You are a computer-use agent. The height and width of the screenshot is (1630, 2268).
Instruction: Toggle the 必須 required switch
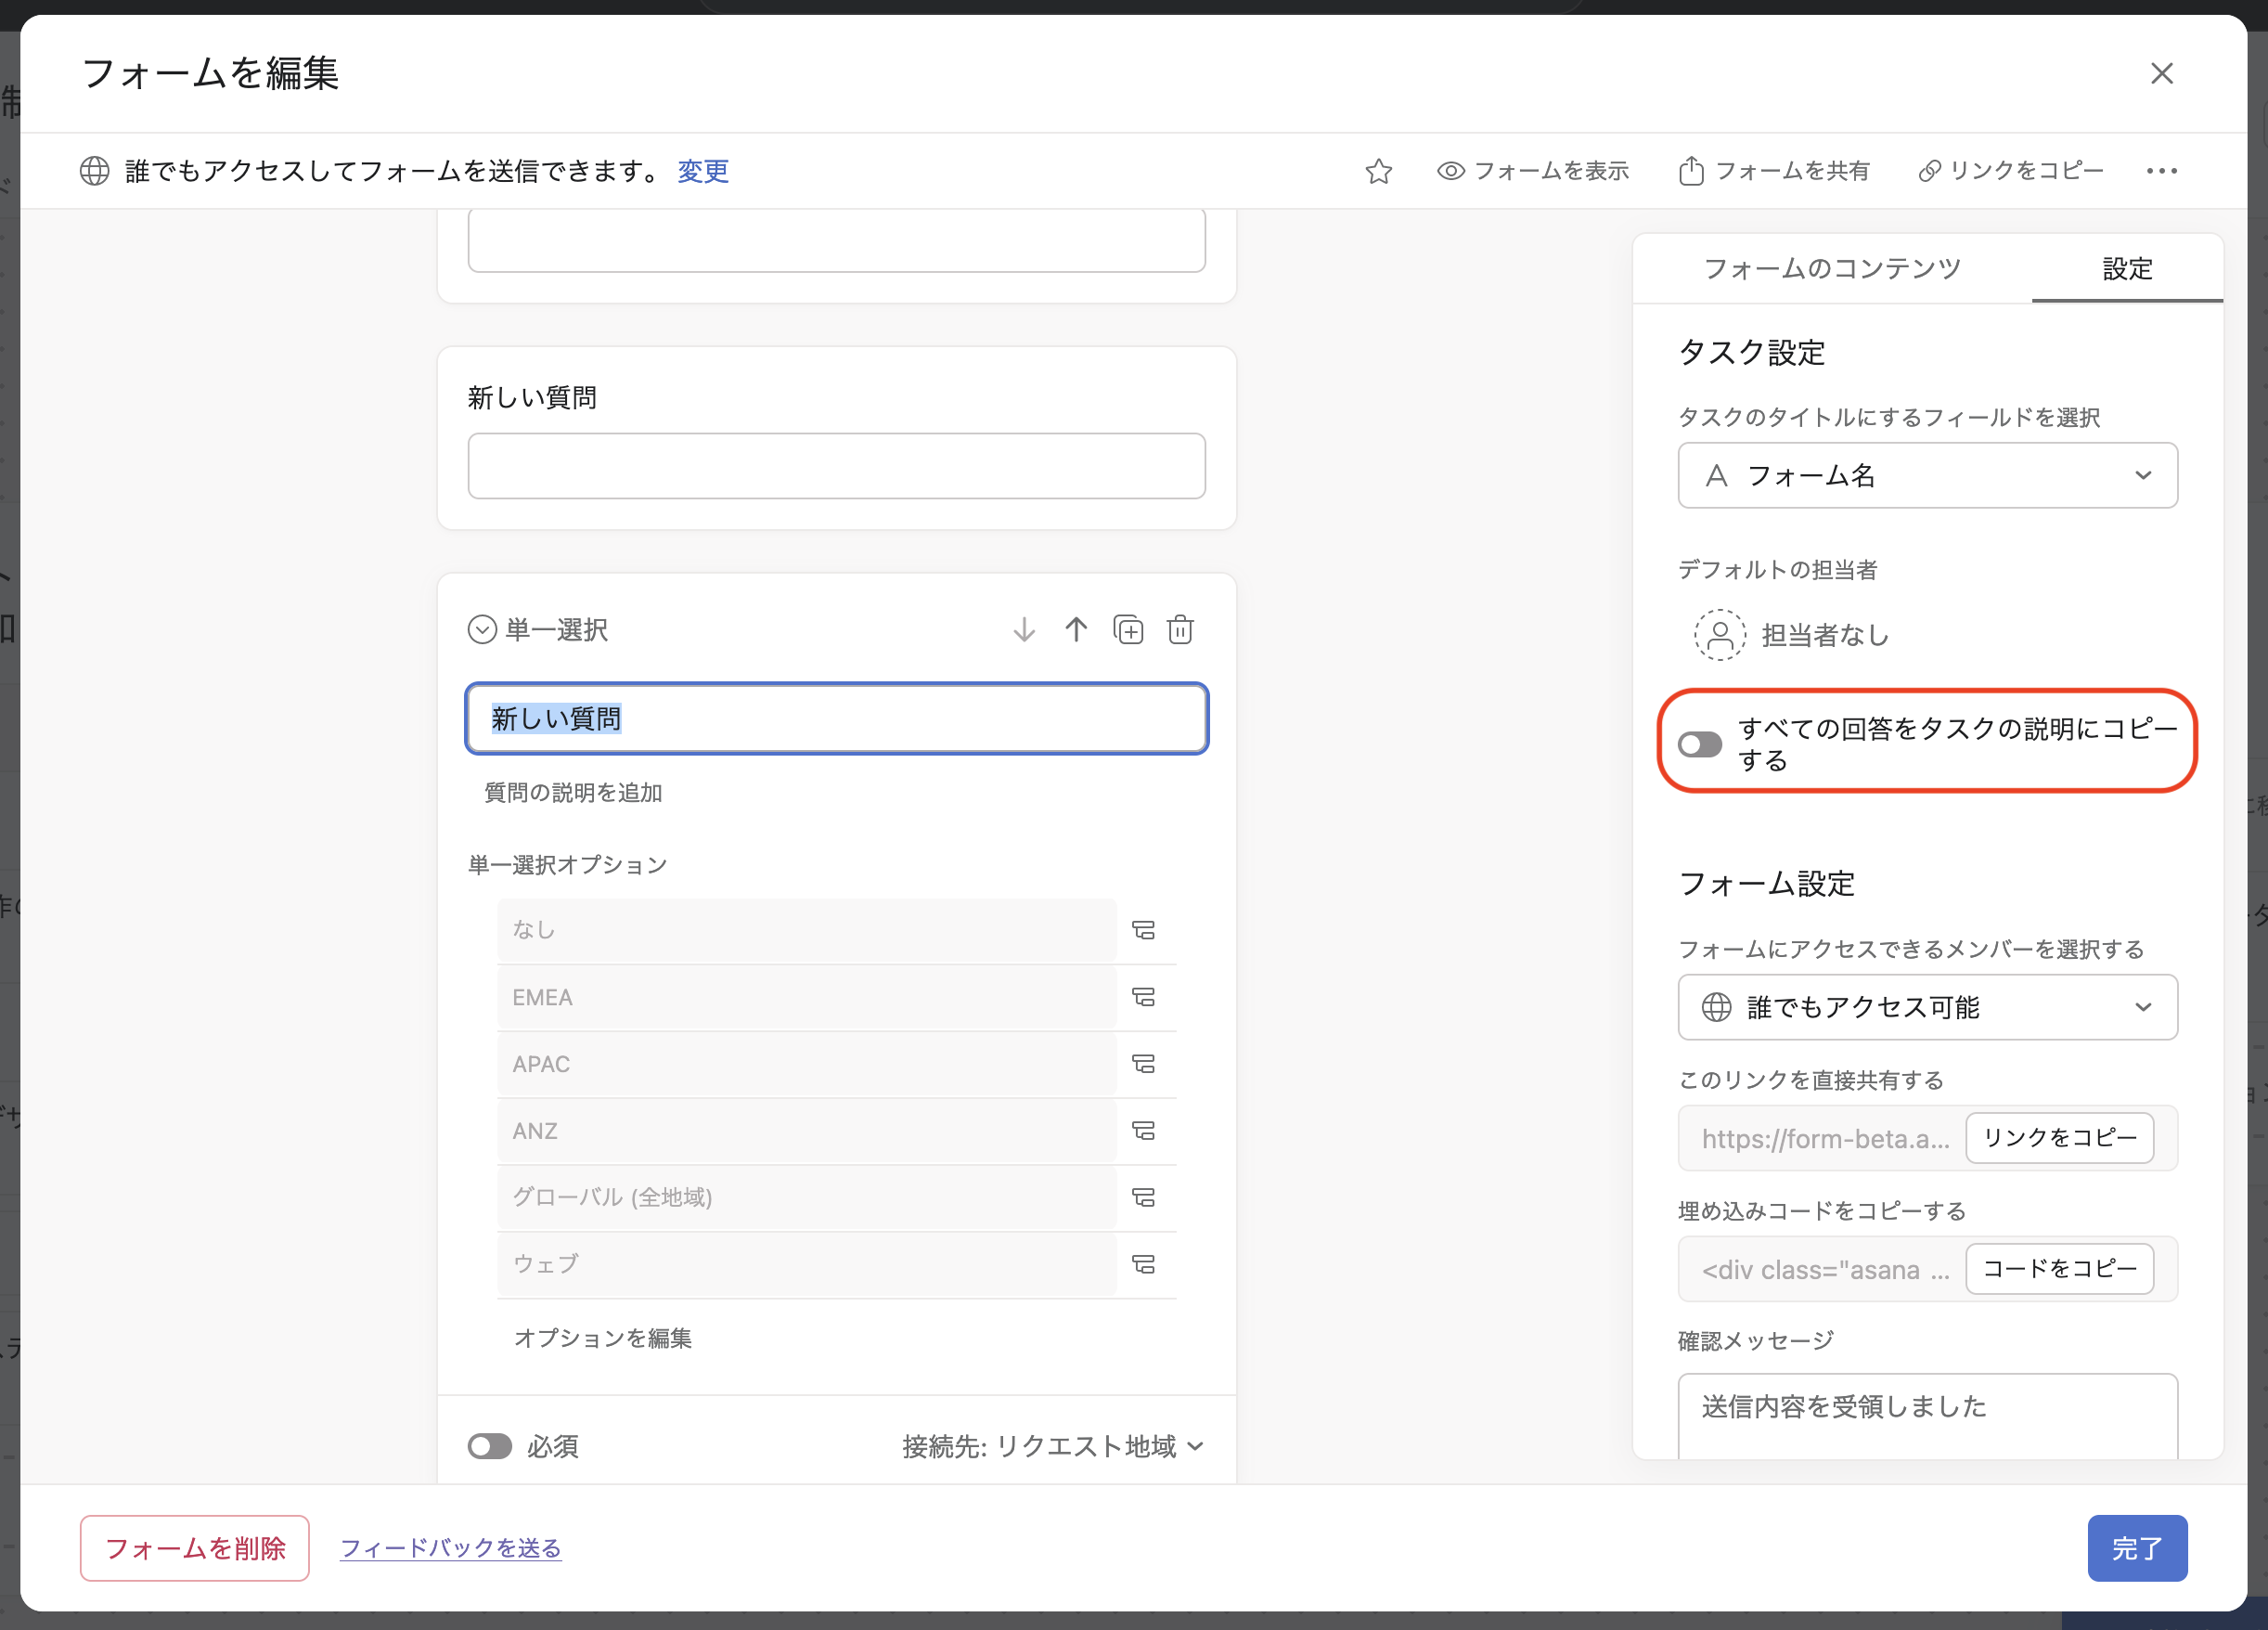490,1446
